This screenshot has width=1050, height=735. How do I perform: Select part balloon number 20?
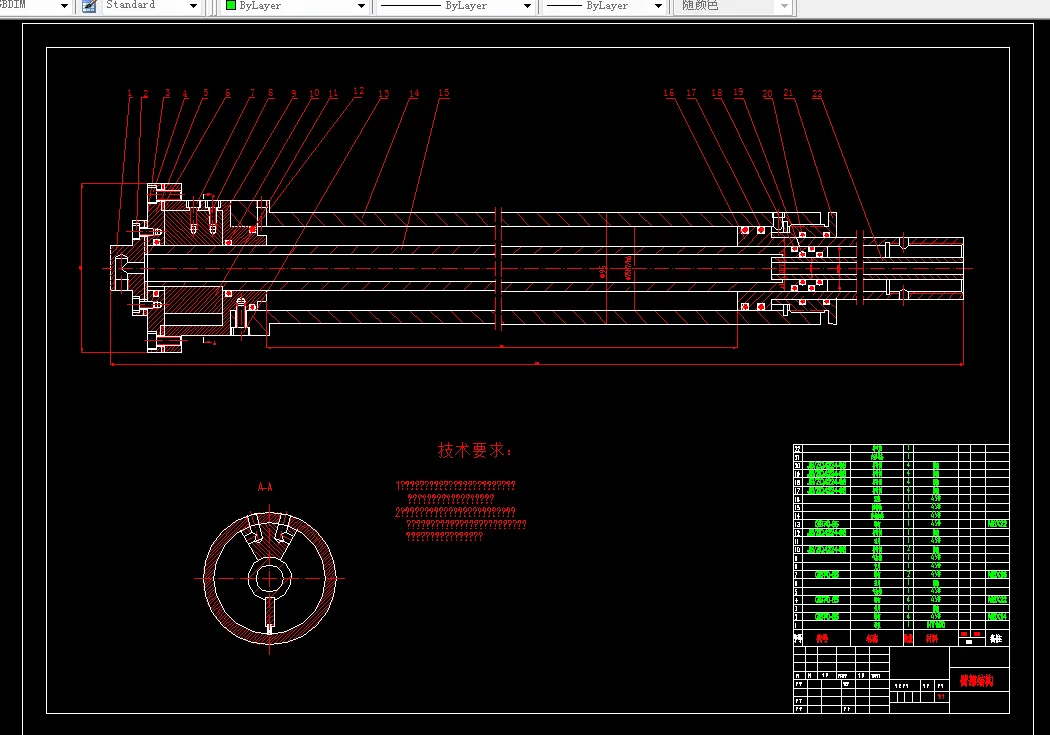[767, 94]
